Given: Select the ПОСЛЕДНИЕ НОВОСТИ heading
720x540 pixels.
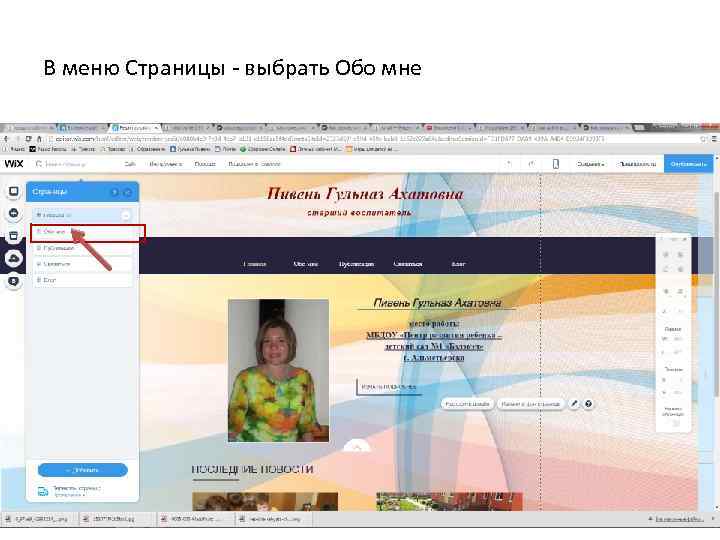Looking at the screenshot, I should pyautogui.click(x=252, y=469).
